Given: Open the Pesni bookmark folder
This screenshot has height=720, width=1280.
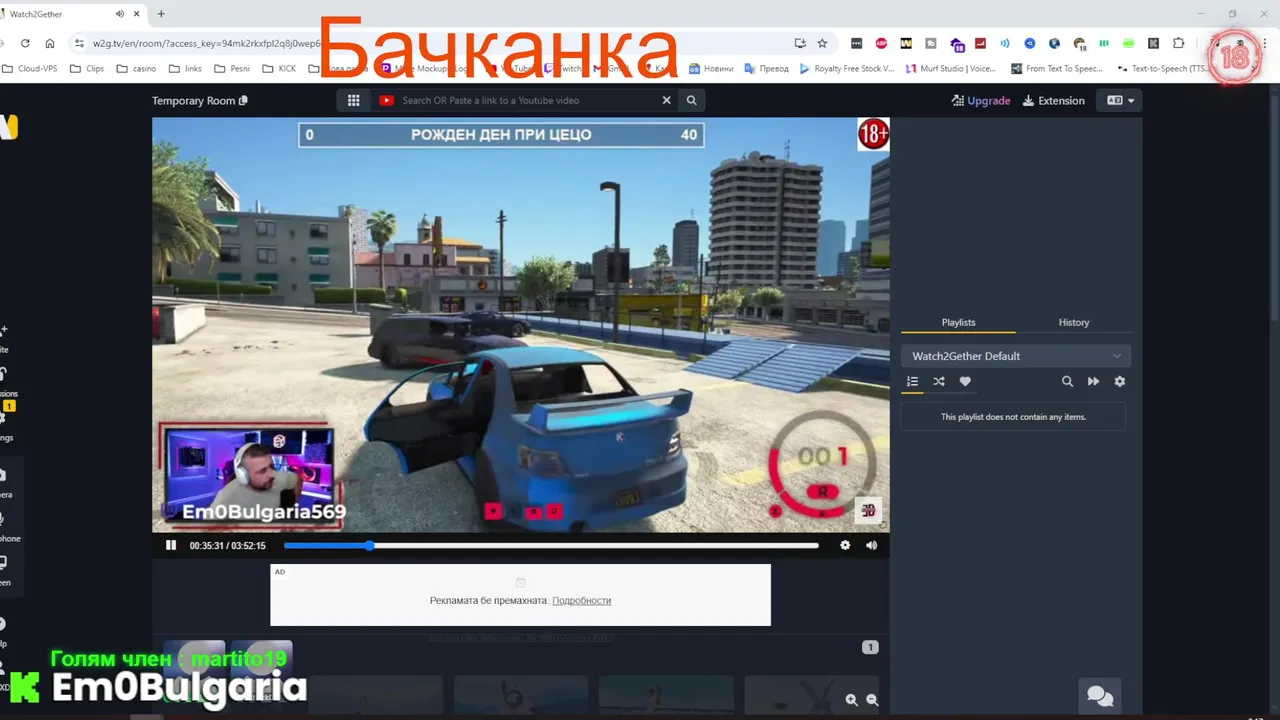Looking at the screenshot, I should [231, 69].
